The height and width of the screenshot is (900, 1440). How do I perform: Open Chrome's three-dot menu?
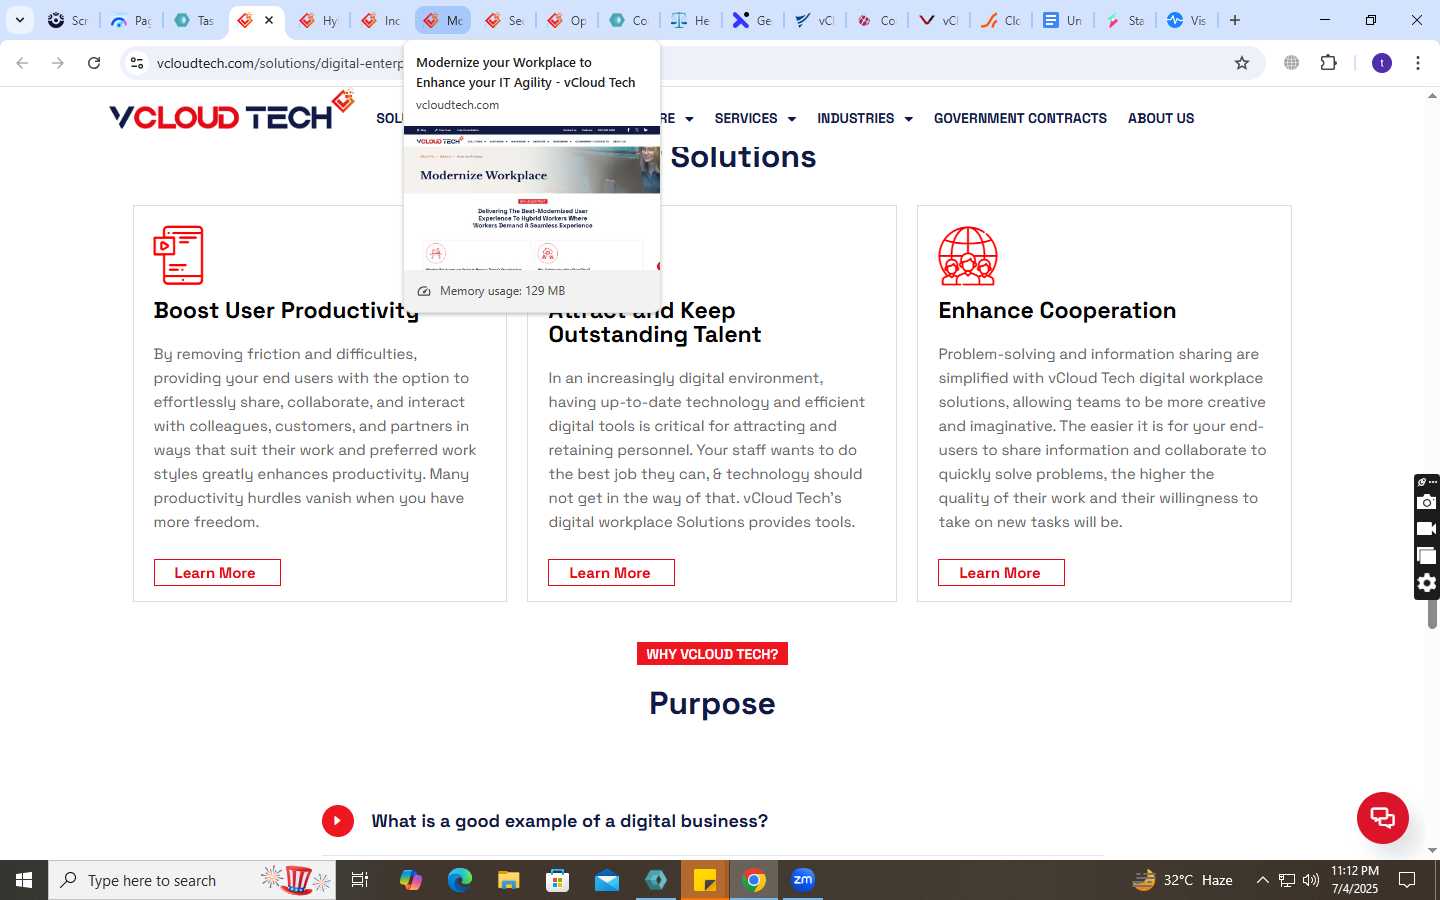(1418, 63)
